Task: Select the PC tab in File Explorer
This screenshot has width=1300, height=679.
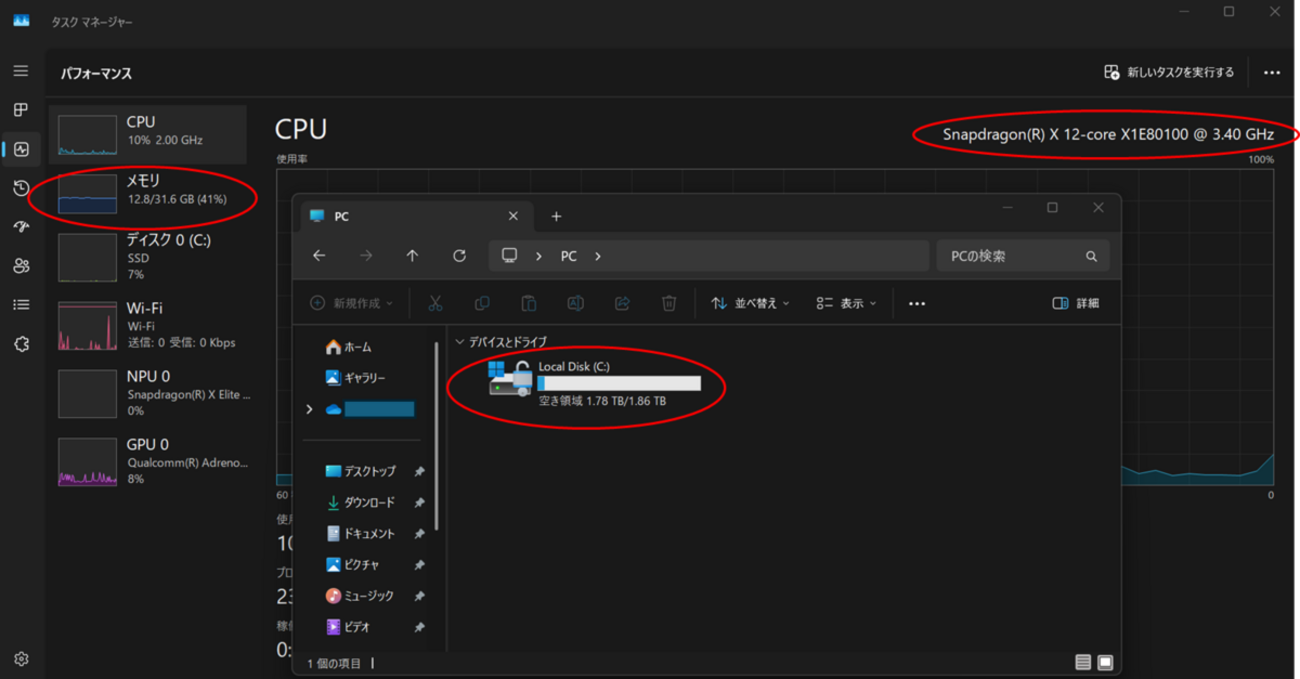Action: (414, 216)
